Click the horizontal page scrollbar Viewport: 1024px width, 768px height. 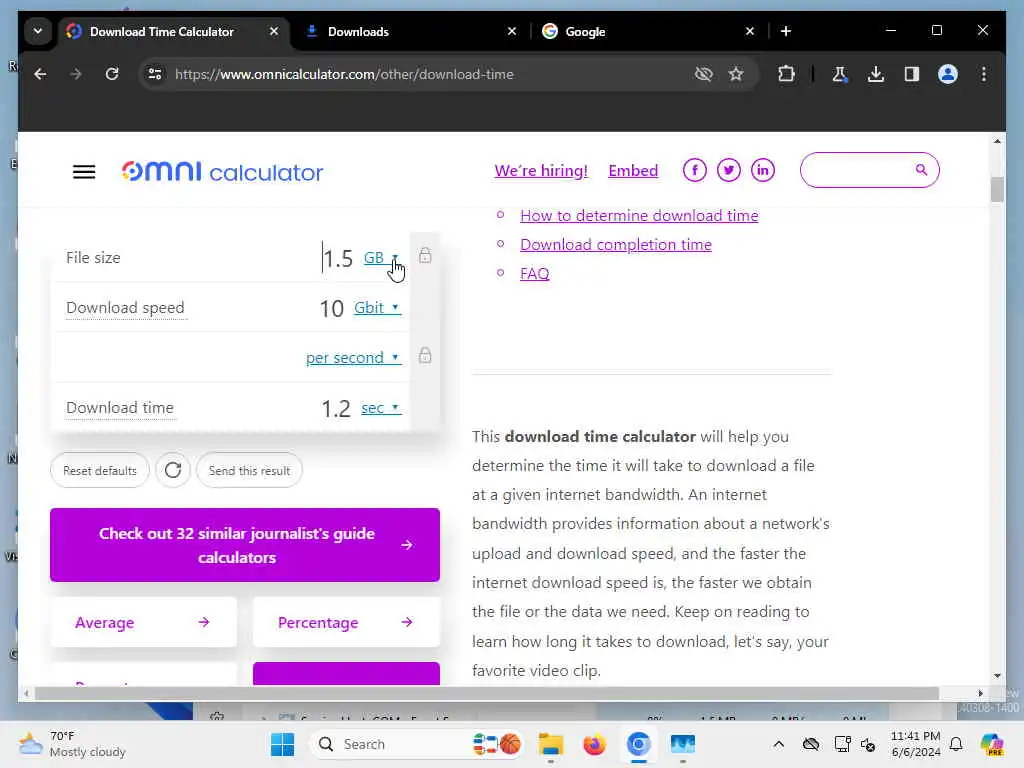(x=487, y=693)
